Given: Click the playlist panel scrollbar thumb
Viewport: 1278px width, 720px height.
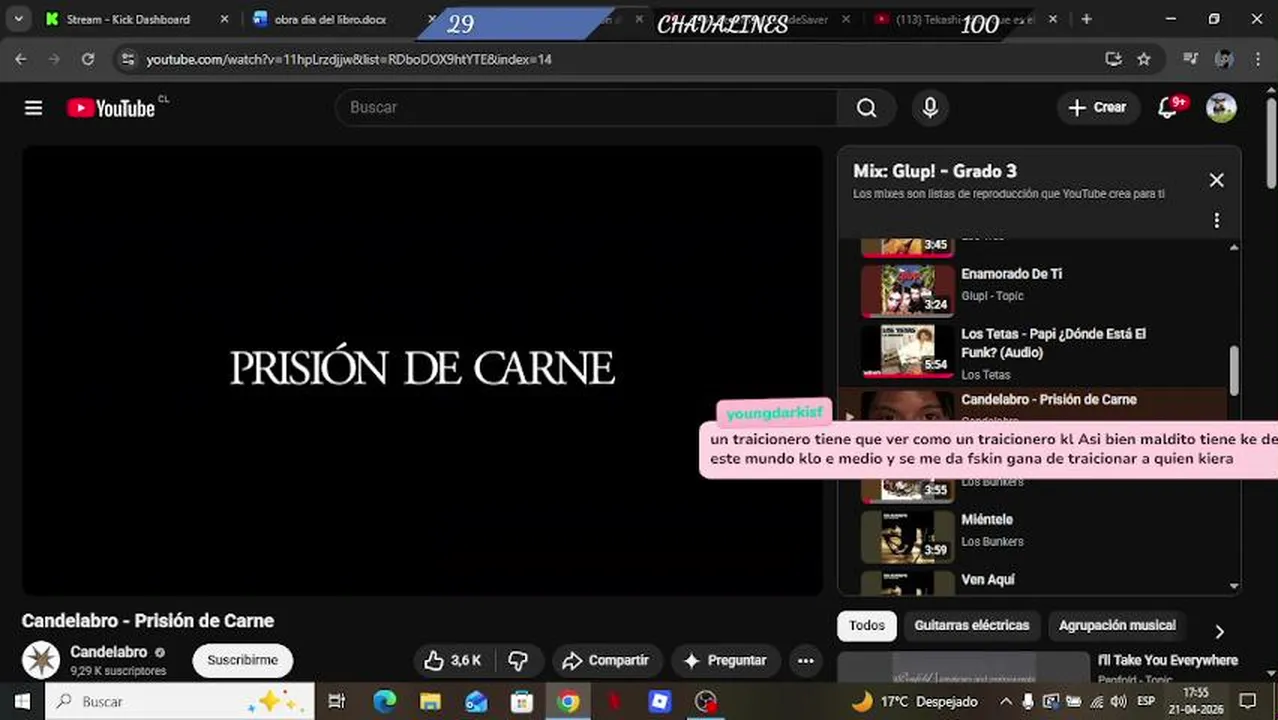Looking at the screenshot, I should [1234, 370].
